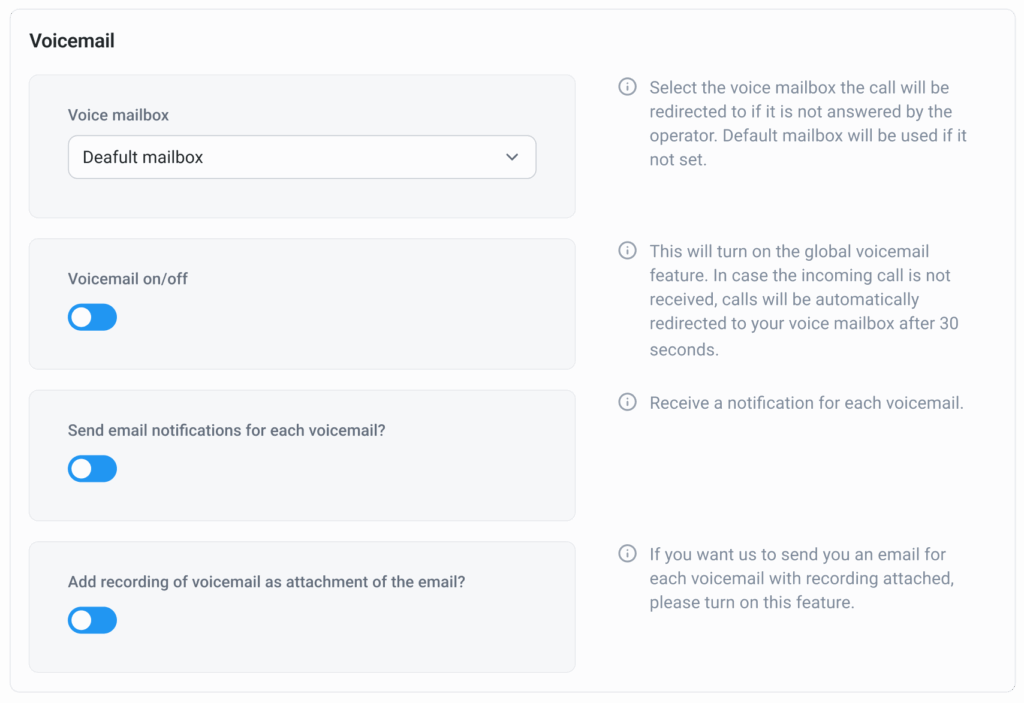The height and width of the screenshot is (703, 1024).
Task: Click the 'Voicemail on/off' label
Action: [x=128, y=279]
